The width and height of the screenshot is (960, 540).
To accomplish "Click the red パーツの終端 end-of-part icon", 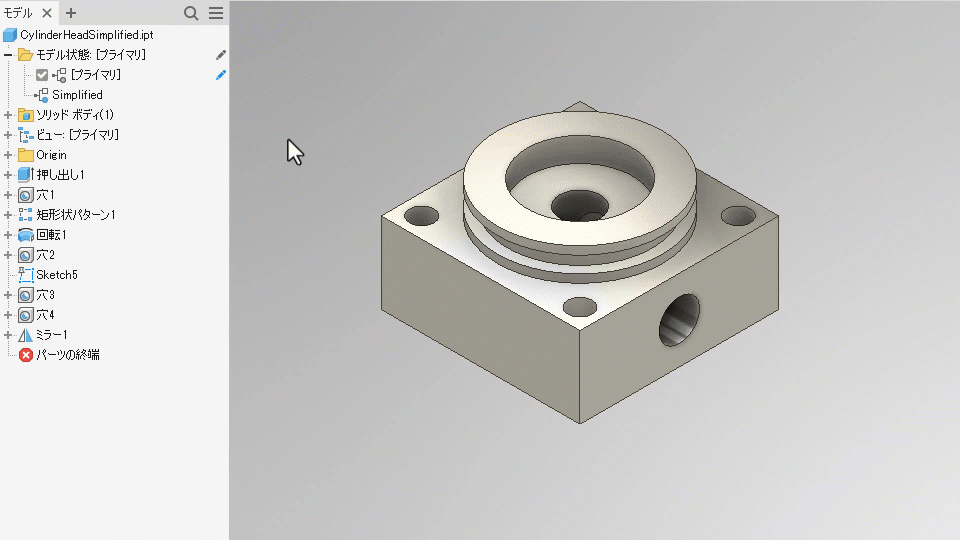I will 25,355.
